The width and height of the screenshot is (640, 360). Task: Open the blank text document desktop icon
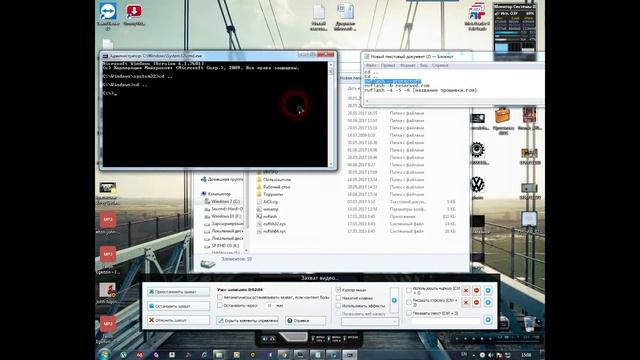[x=318, y=18]
